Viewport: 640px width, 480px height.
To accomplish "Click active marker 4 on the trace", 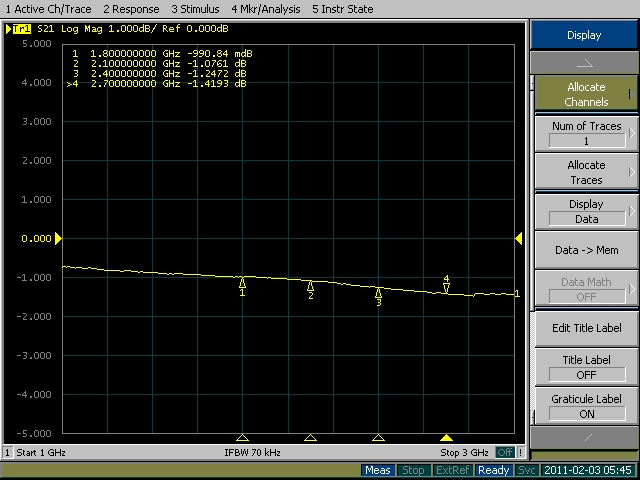I will (x=447, y=287).
